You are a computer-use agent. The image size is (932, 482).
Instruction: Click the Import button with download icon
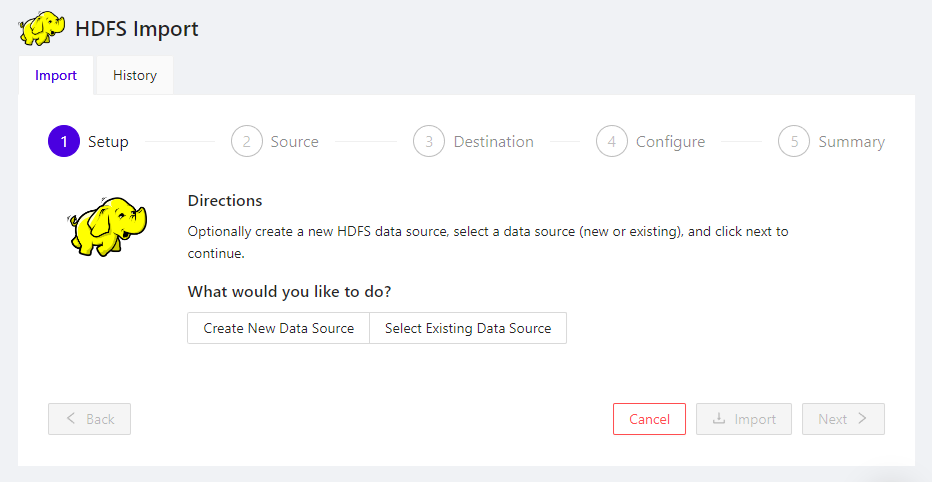744,419
